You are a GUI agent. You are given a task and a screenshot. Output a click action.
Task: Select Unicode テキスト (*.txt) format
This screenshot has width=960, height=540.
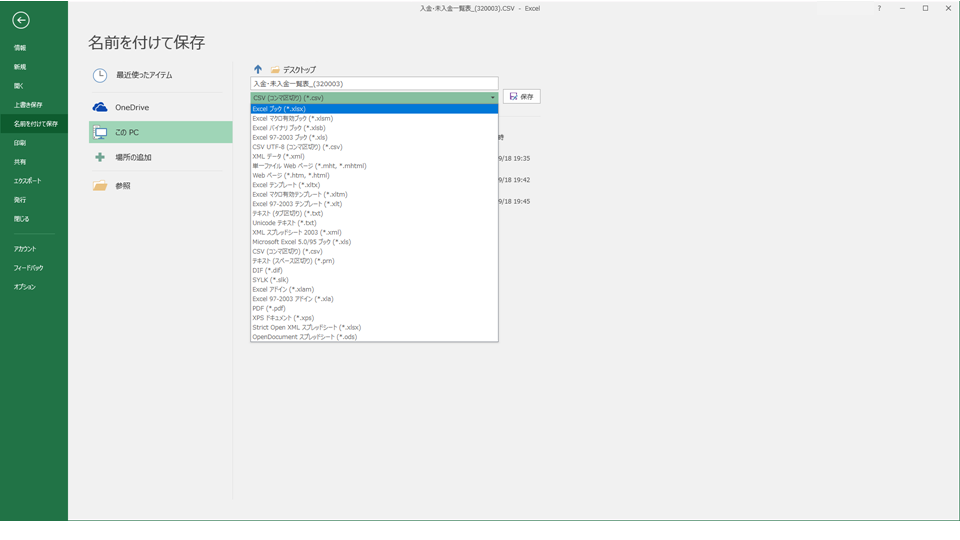tap(374, 223)
